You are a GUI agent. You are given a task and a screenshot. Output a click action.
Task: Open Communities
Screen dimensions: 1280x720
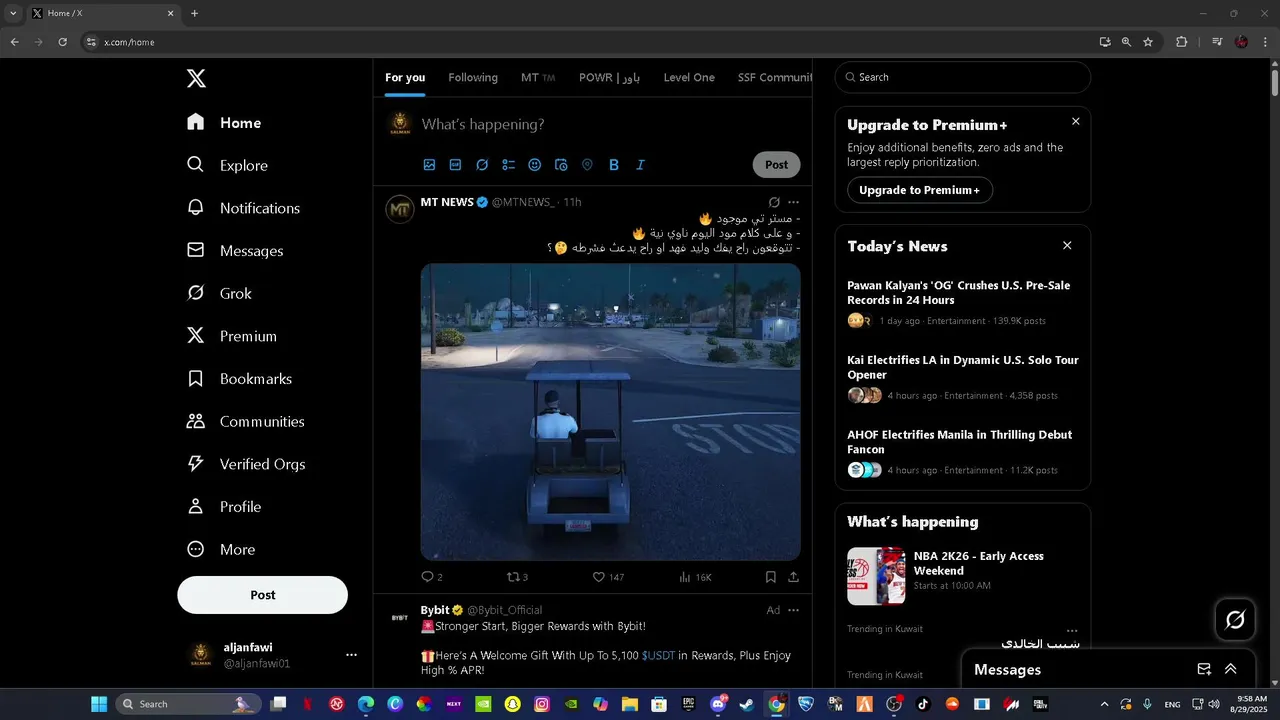246,421
